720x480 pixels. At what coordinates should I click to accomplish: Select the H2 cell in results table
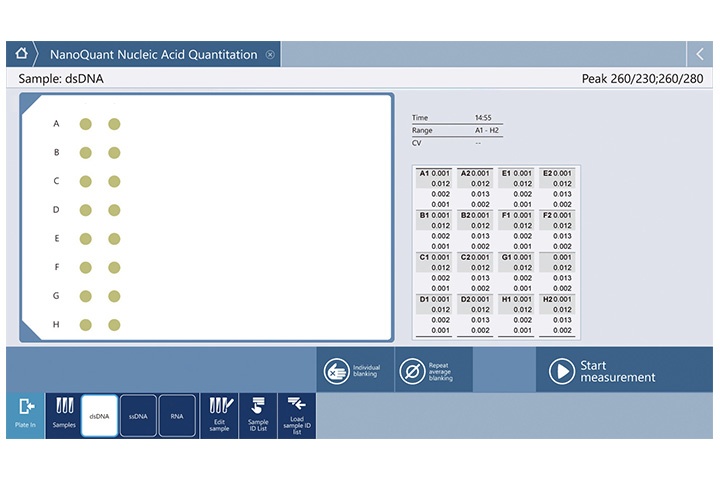(557, 314)
